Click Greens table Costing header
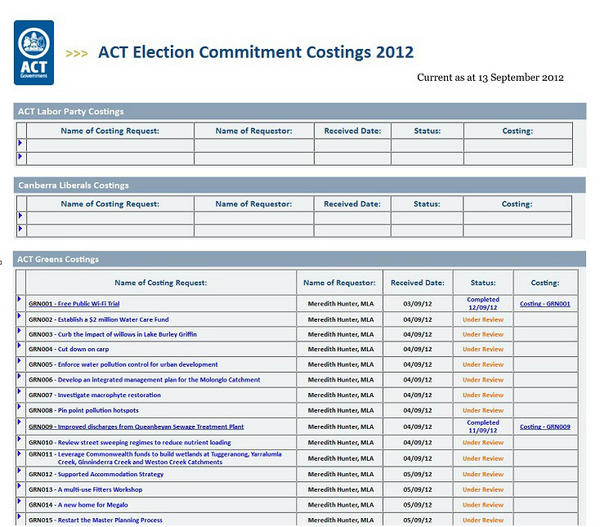The width and height of the screenshot is (600, 527). (x=545, y=283)
